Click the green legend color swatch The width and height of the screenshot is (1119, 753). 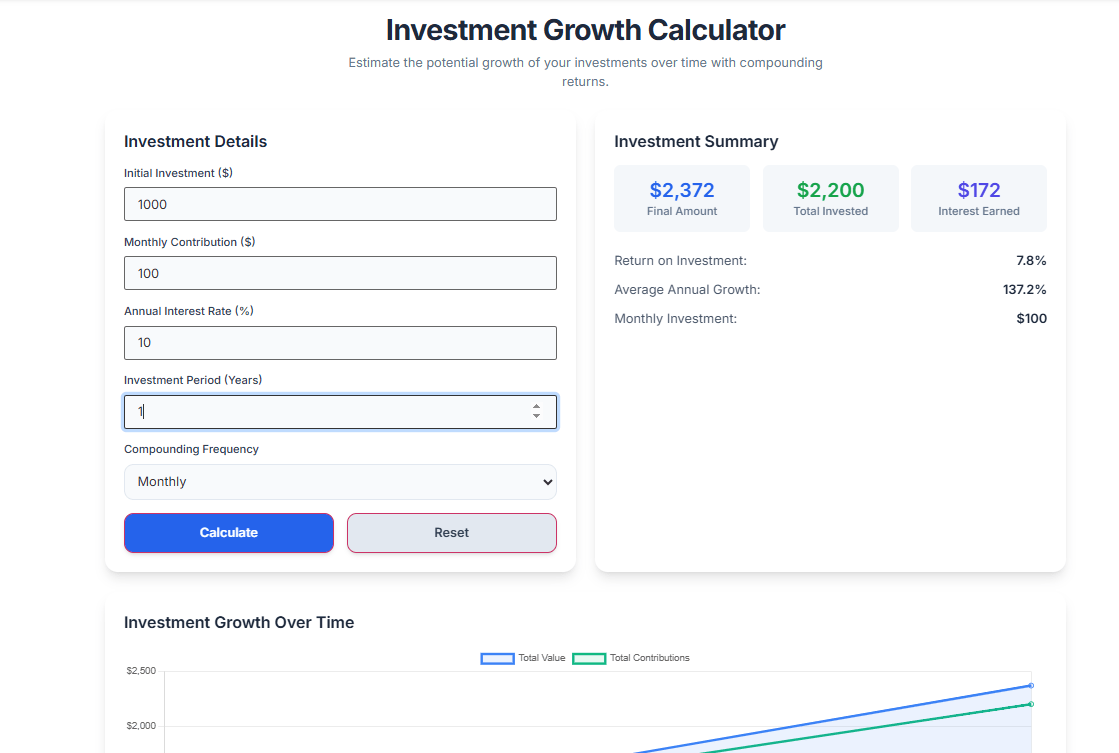click(590, 658)
